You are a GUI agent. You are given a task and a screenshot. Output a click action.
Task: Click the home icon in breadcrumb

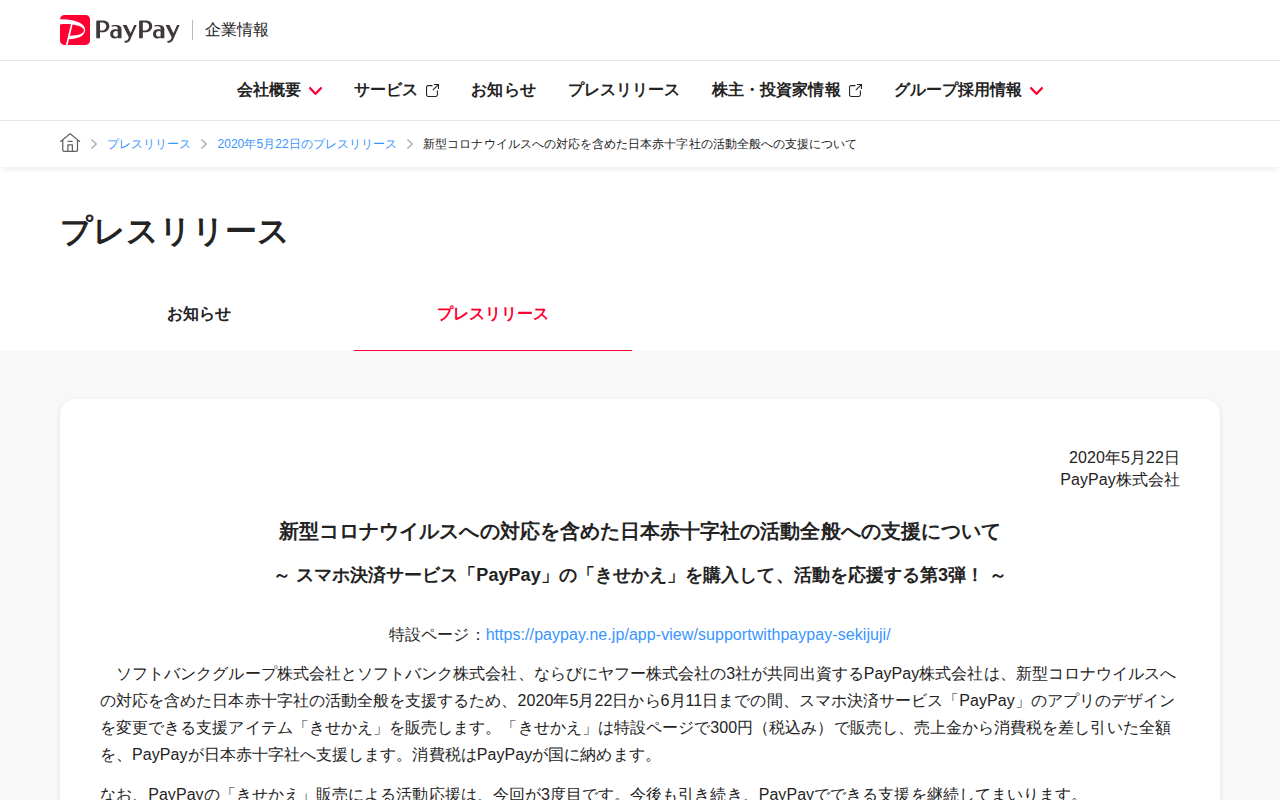click(x=70, y=143)
